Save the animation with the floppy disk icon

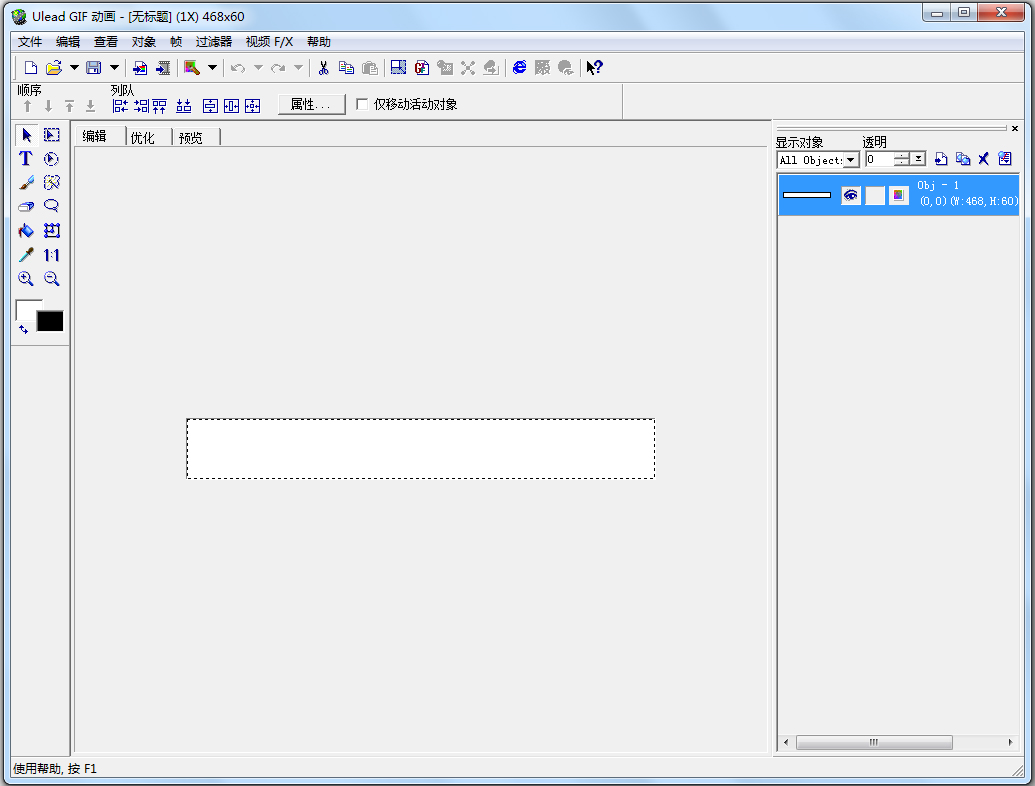[x=94, y=67]
